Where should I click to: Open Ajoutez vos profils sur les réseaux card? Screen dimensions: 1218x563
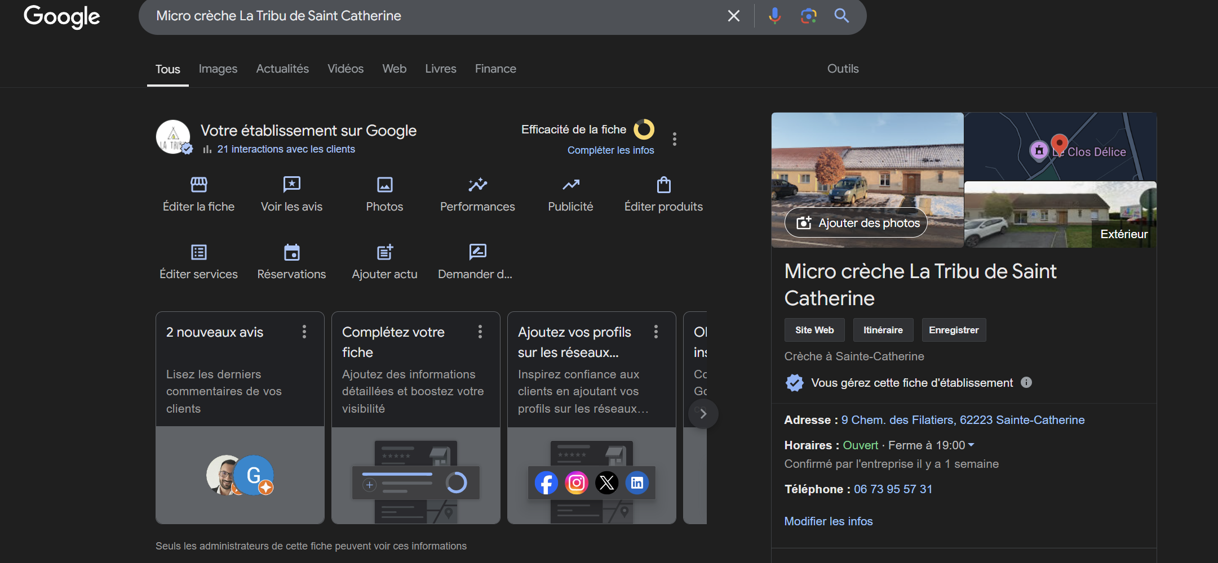click(x=592, y=418)
